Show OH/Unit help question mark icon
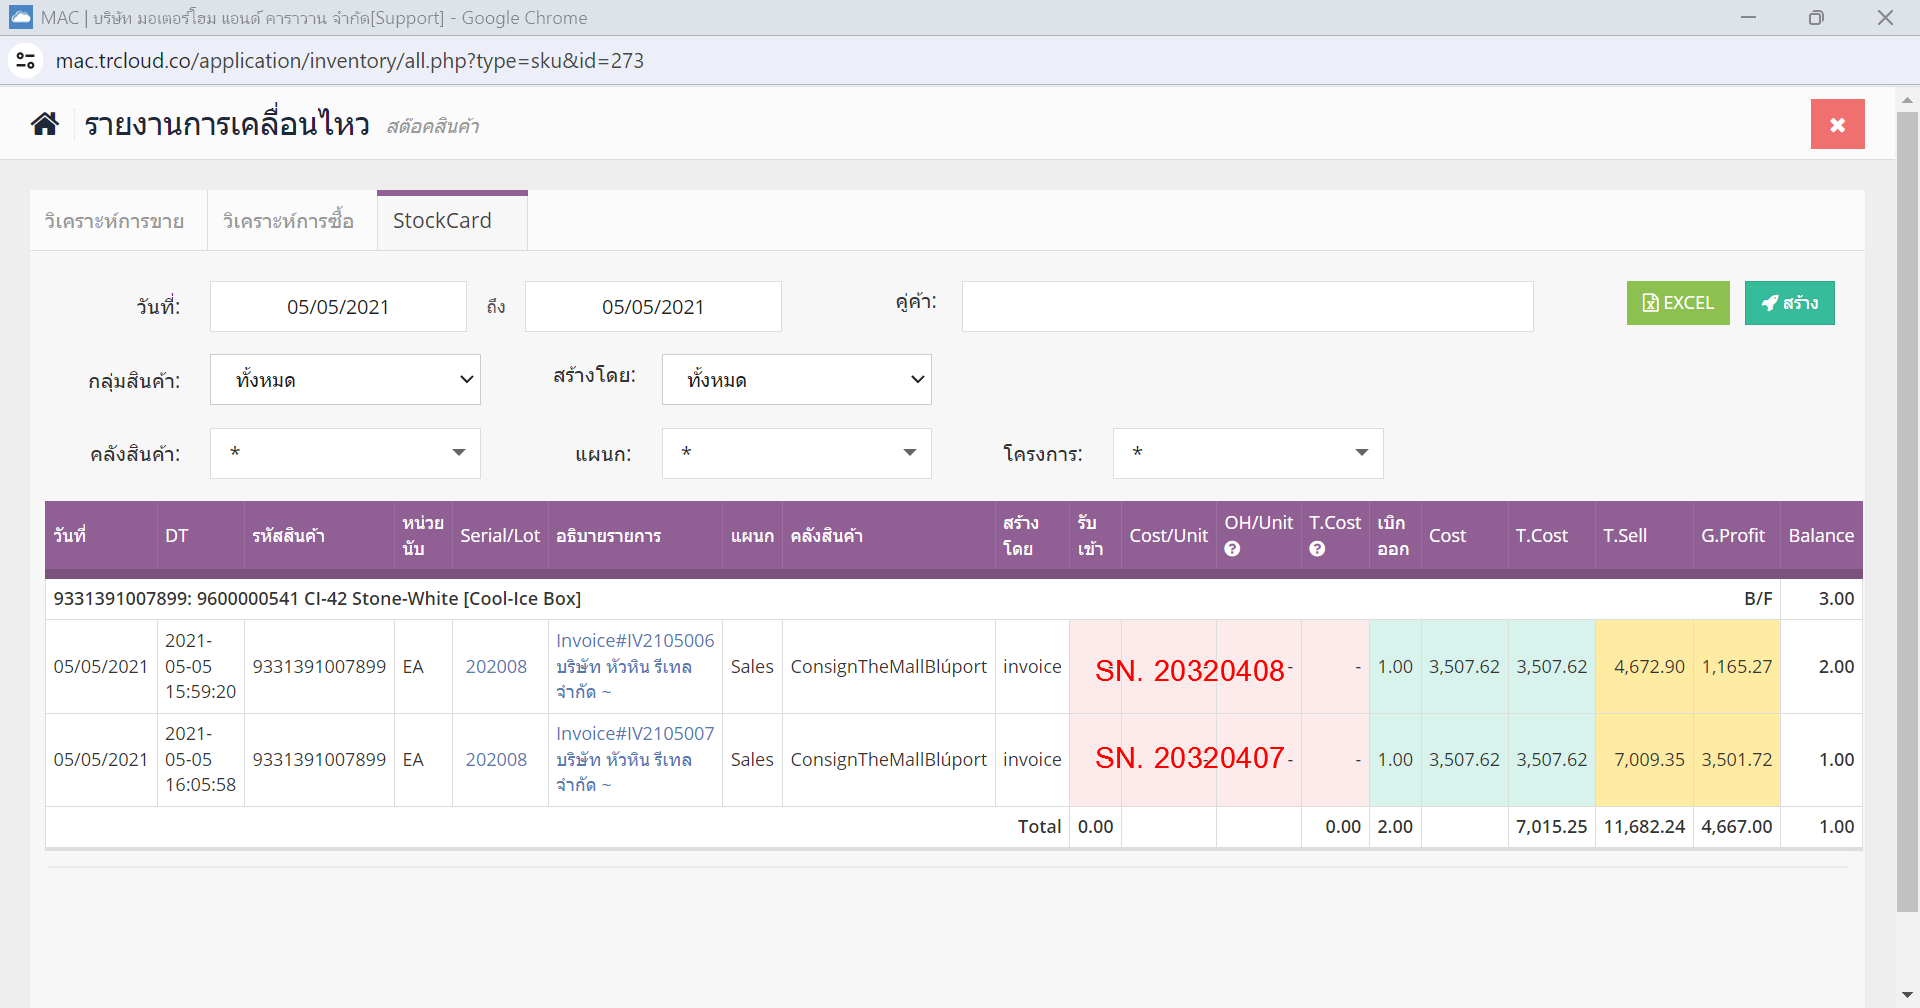Screen dimensions: 1920x1008 tap(1232, 549)
